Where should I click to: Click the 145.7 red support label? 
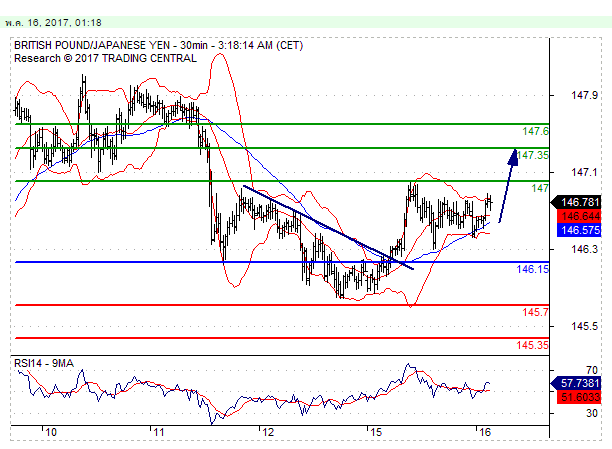[536, 313]
